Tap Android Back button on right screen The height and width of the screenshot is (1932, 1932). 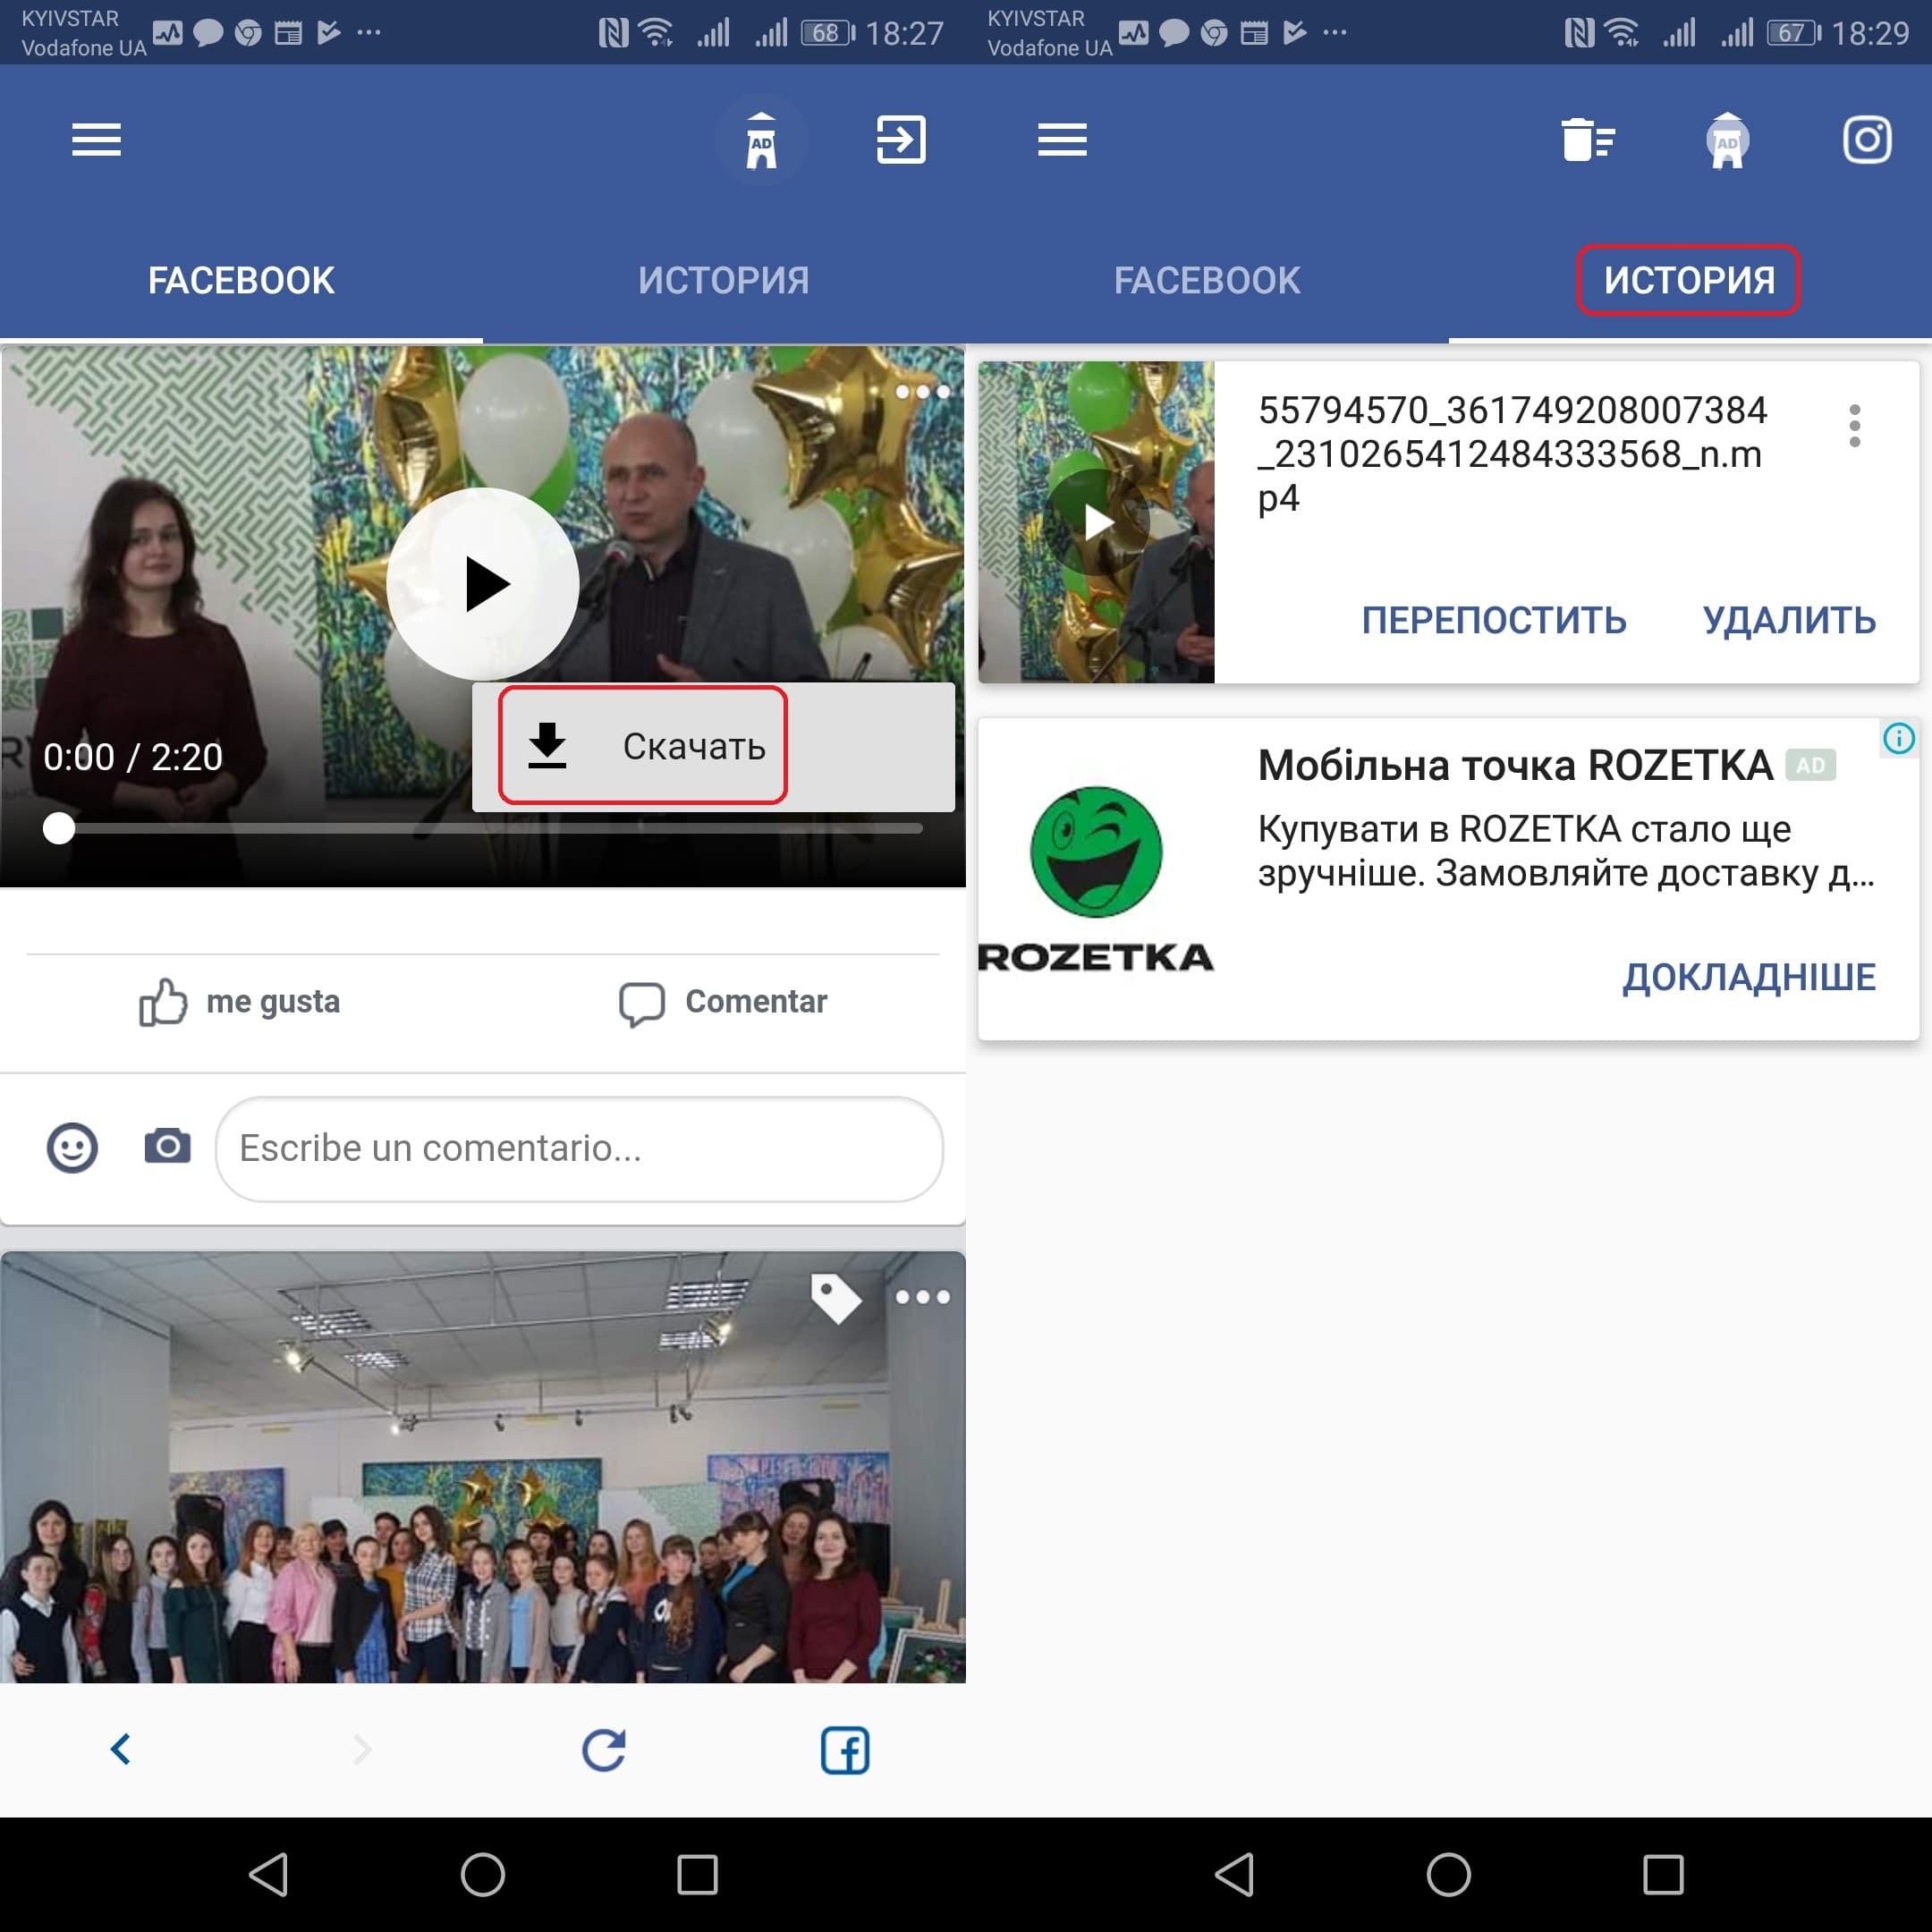1233,1875
